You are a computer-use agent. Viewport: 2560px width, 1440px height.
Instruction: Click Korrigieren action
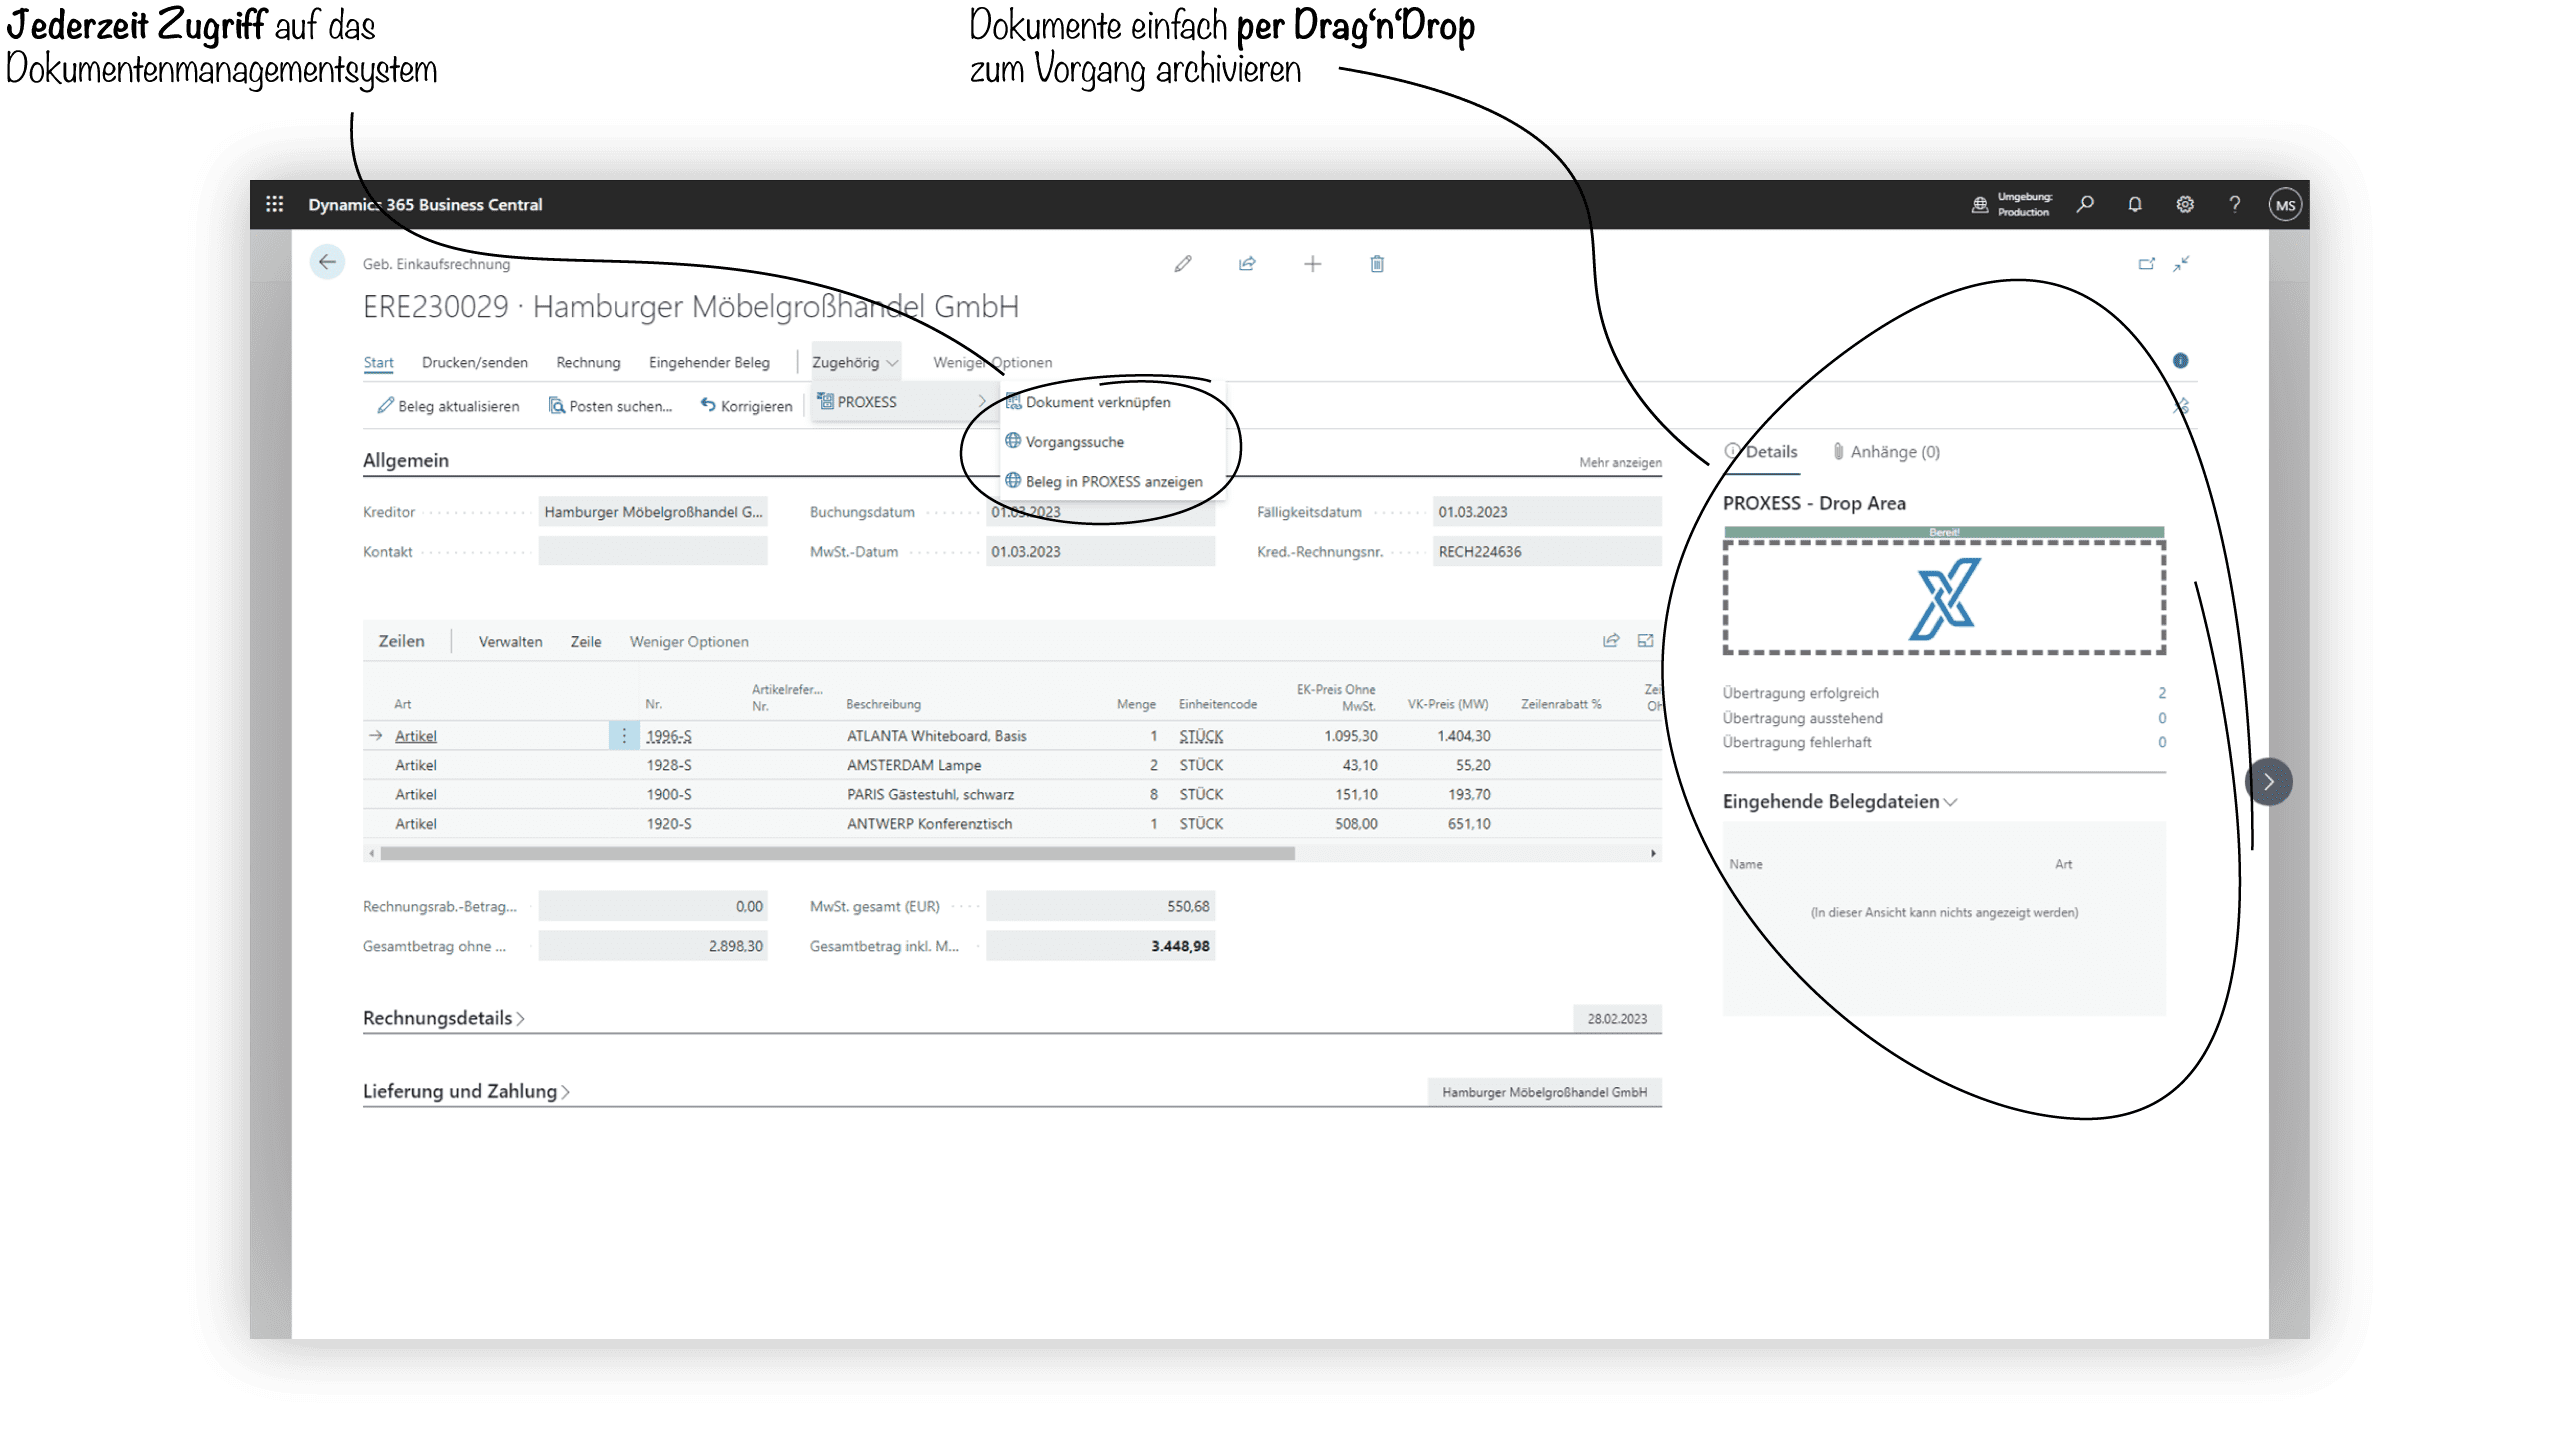746,406
